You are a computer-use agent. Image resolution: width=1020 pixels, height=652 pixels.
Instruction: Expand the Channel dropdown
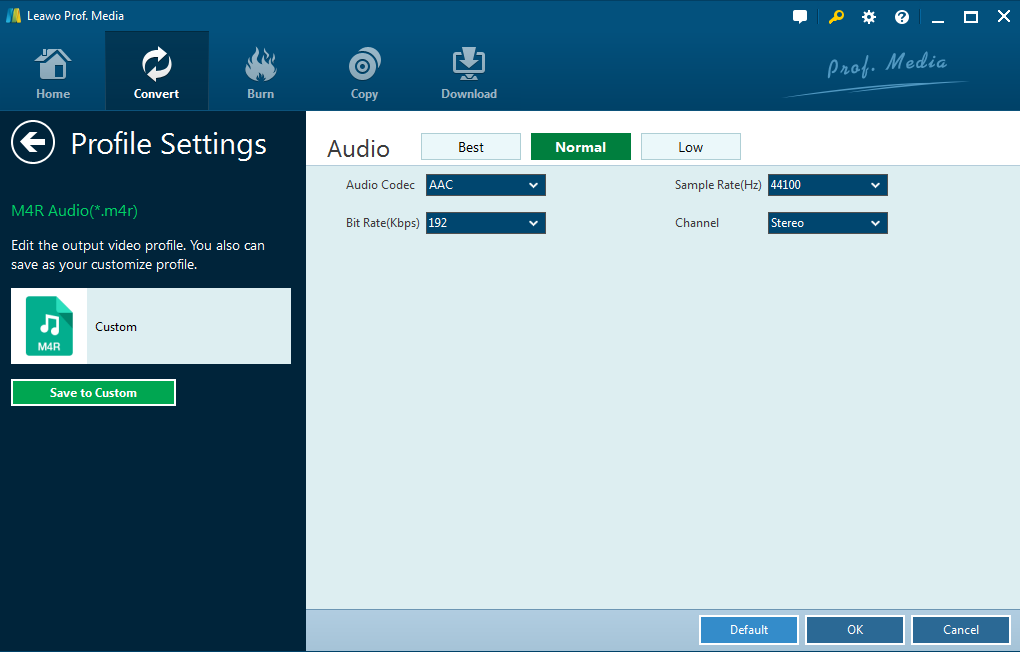[827, 223]
